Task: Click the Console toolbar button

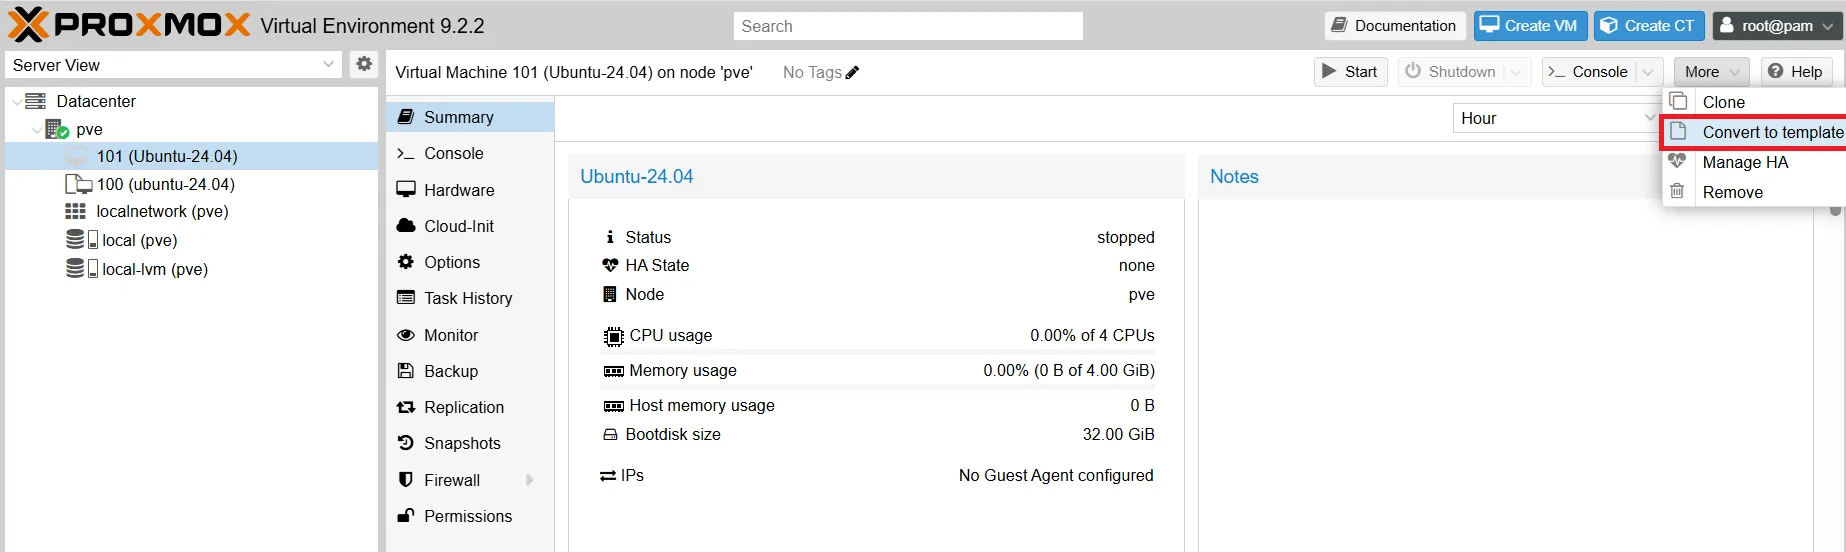Action: (x=1588, y=72)
